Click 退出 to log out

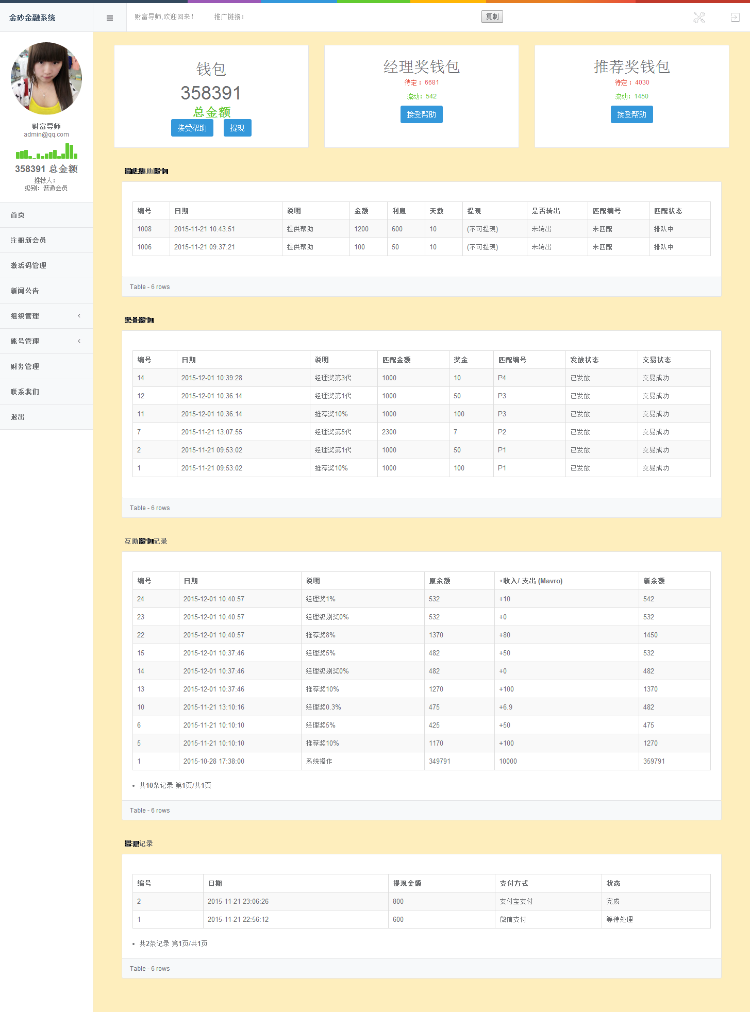[x=17, y=417]
